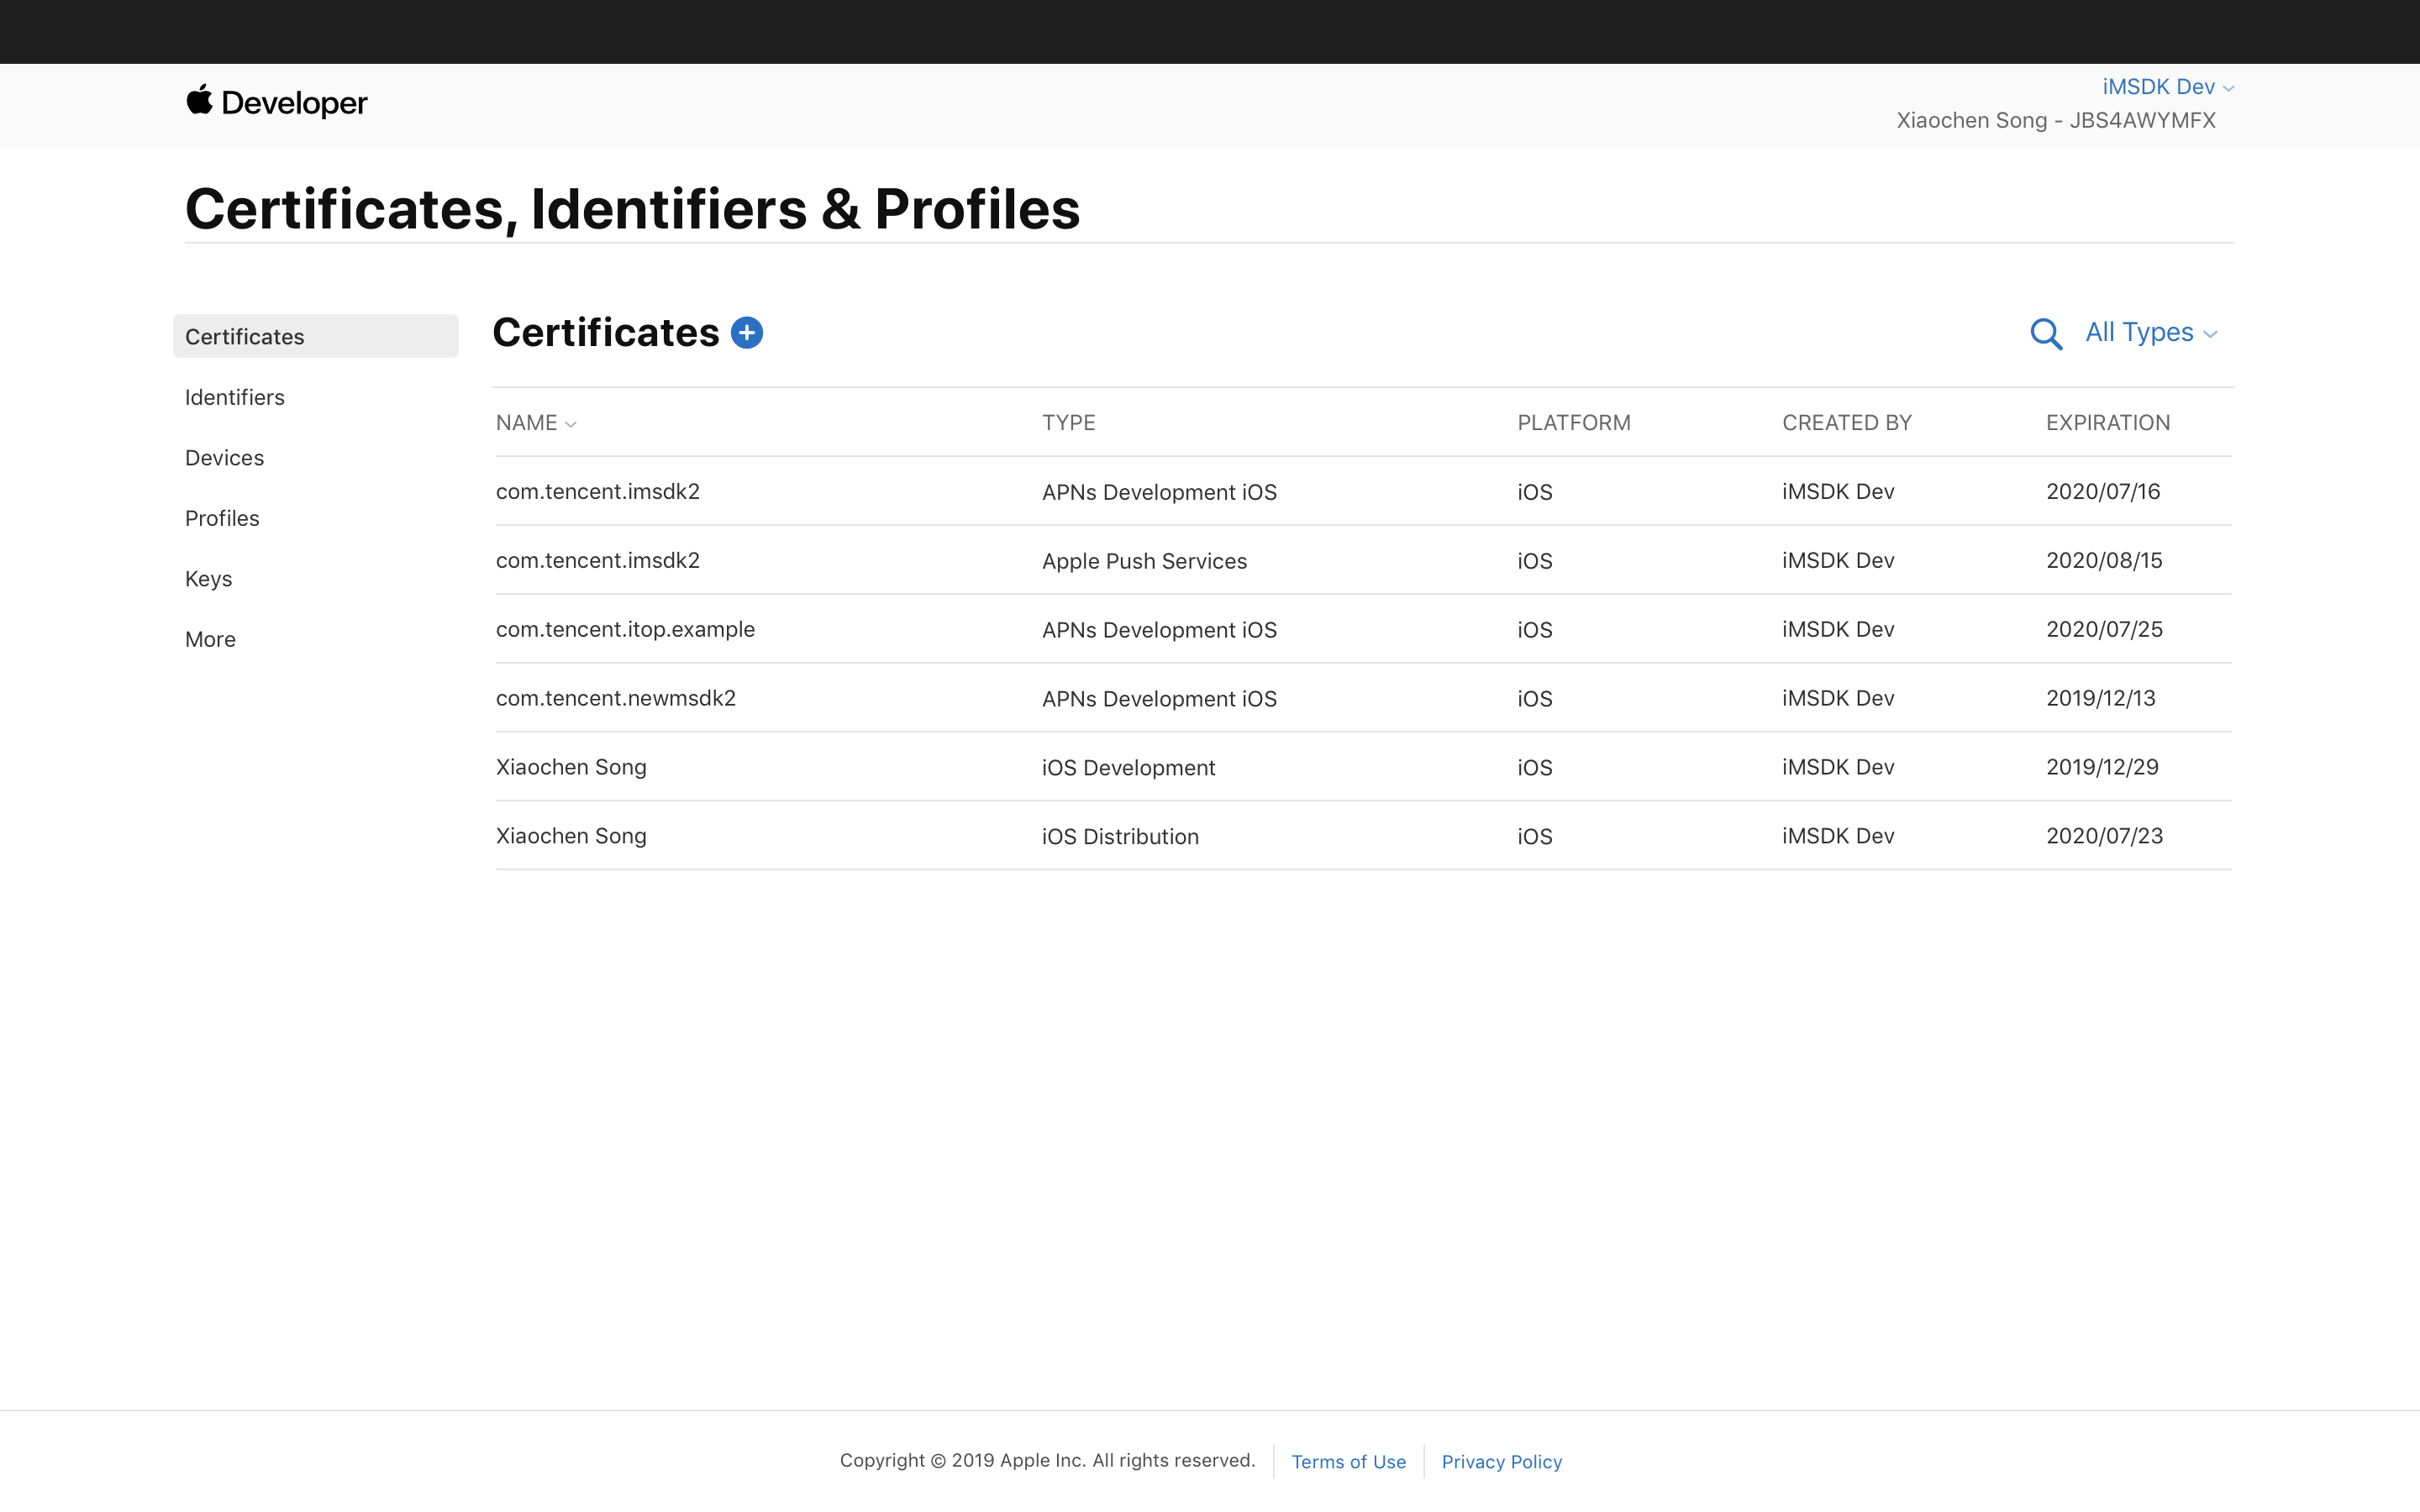Open More in the sidebar
The image size is (2420, 1512).
(211, 639)
